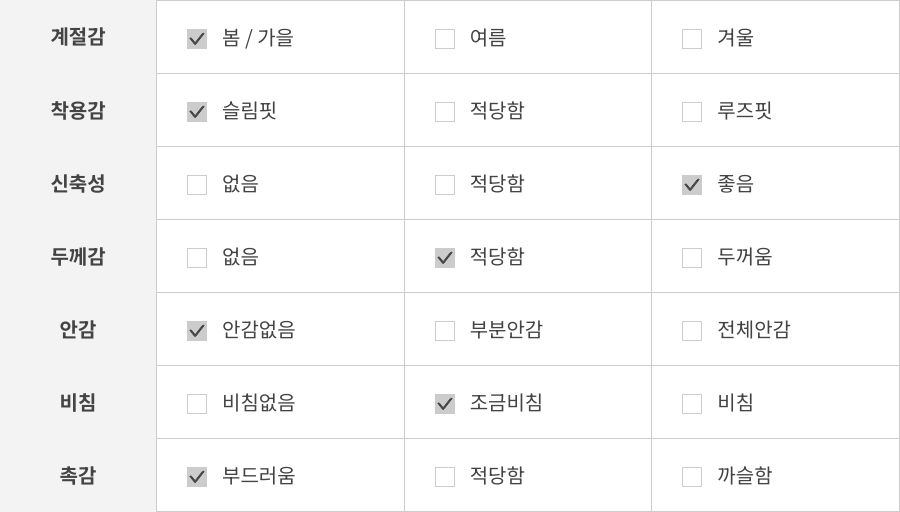900x512 pixels.
Task: Check the 여름 season checkbox
Action: coord(445,39)
